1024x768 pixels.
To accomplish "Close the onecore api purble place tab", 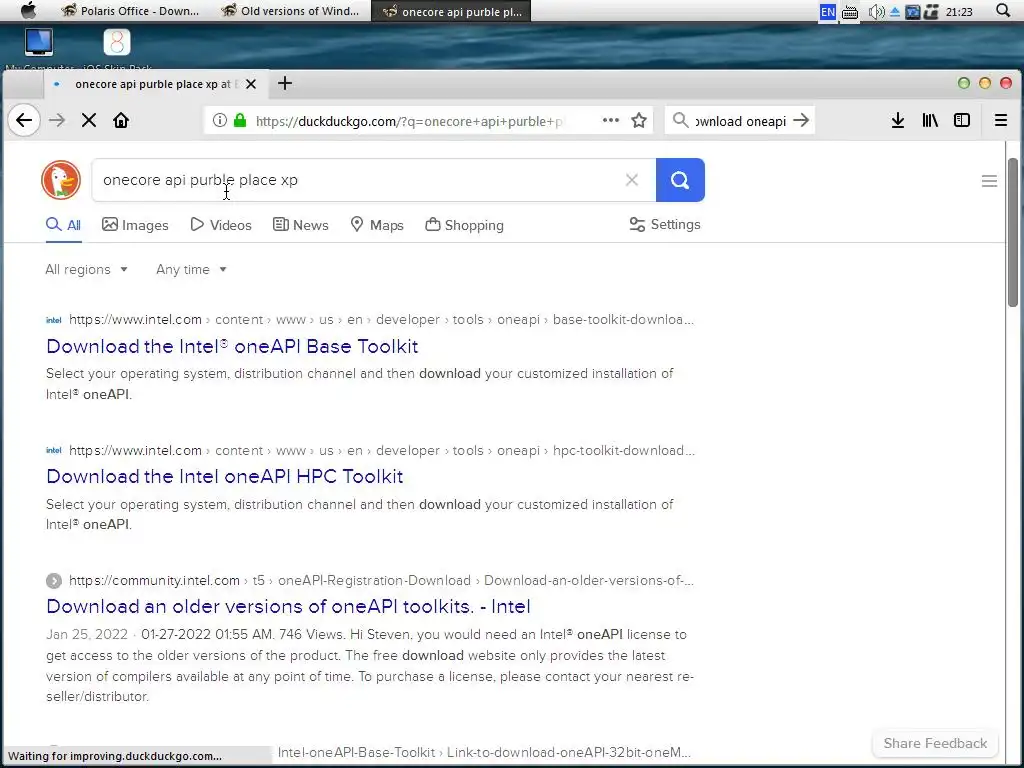I will (251, 84).
